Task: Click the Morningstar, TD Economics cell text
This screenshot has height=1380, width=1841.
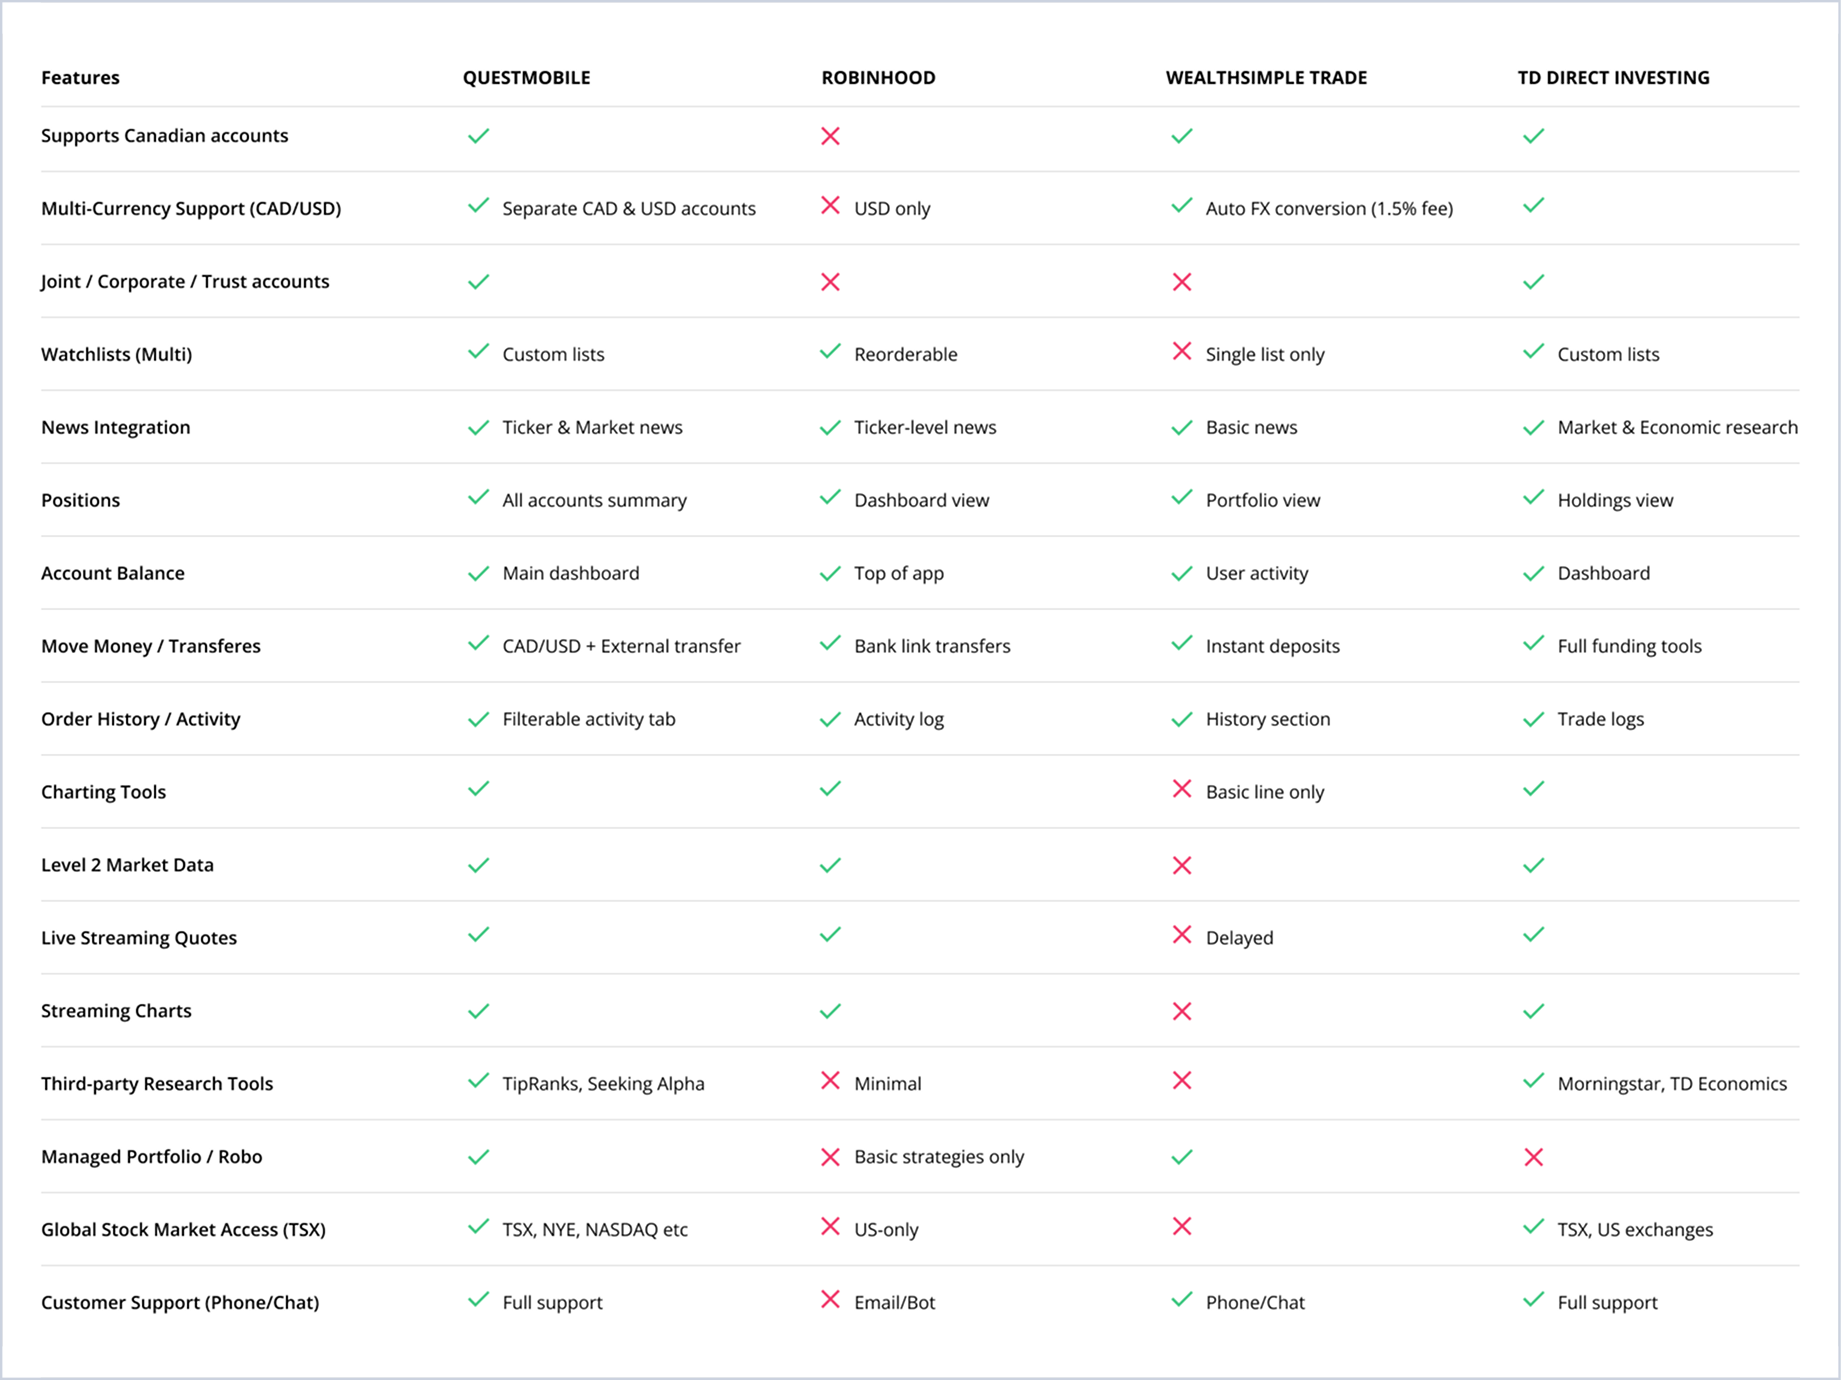Action: 1671,1084
